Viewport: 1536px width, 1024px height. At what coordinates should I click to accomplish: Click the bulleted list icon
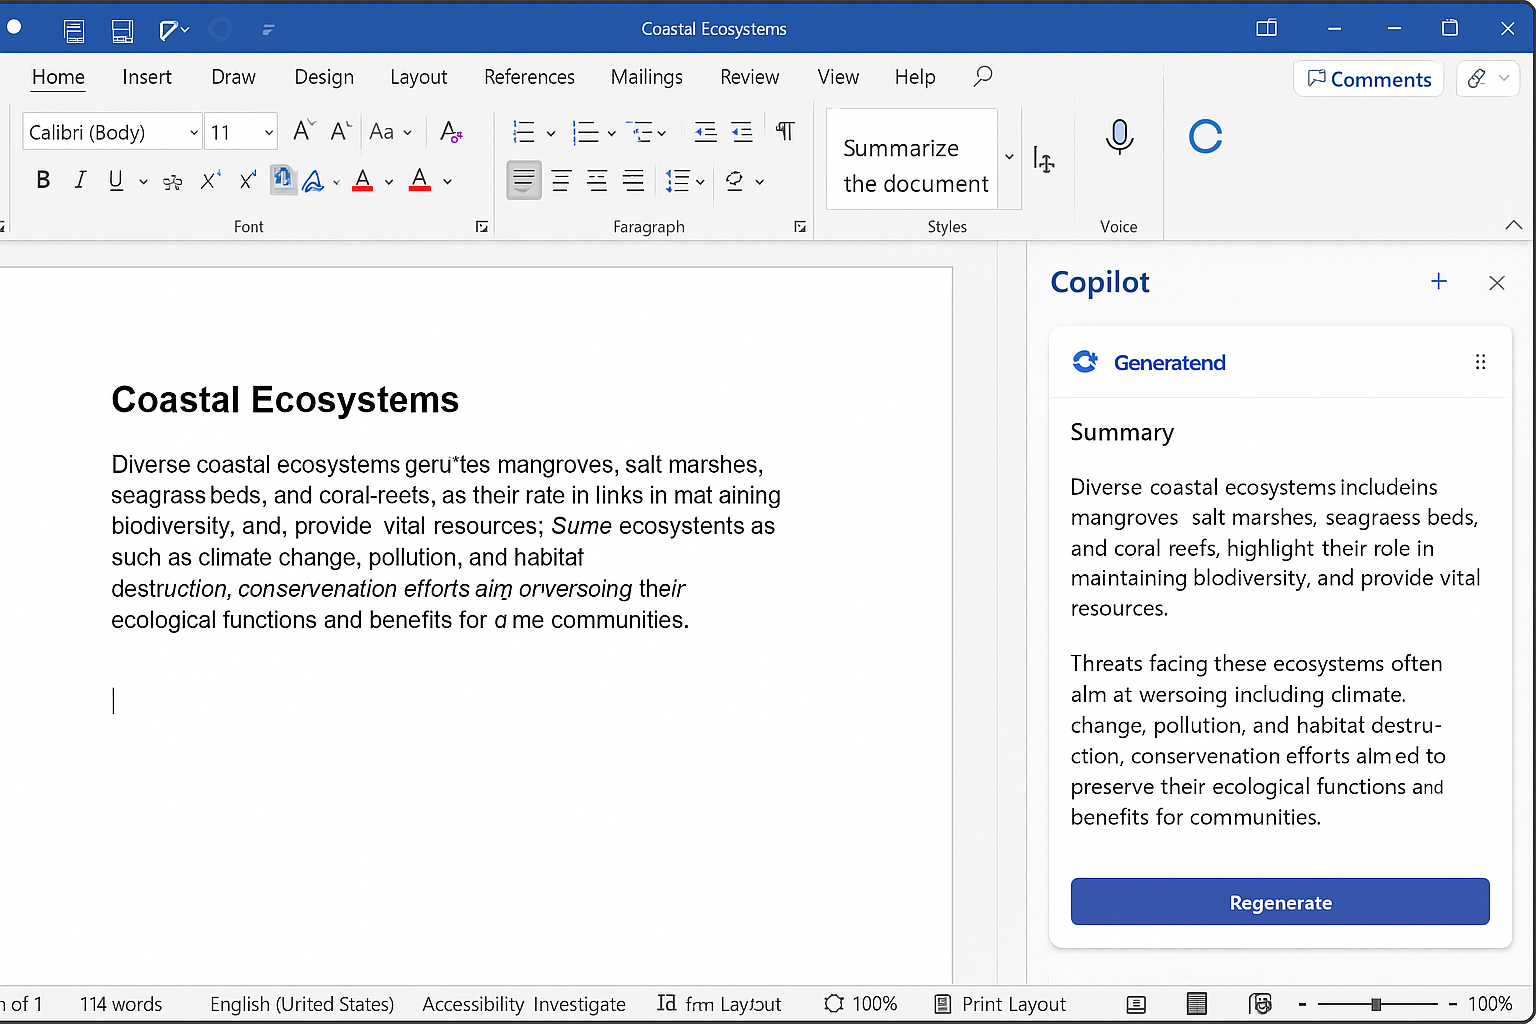[x=523, y=131]
